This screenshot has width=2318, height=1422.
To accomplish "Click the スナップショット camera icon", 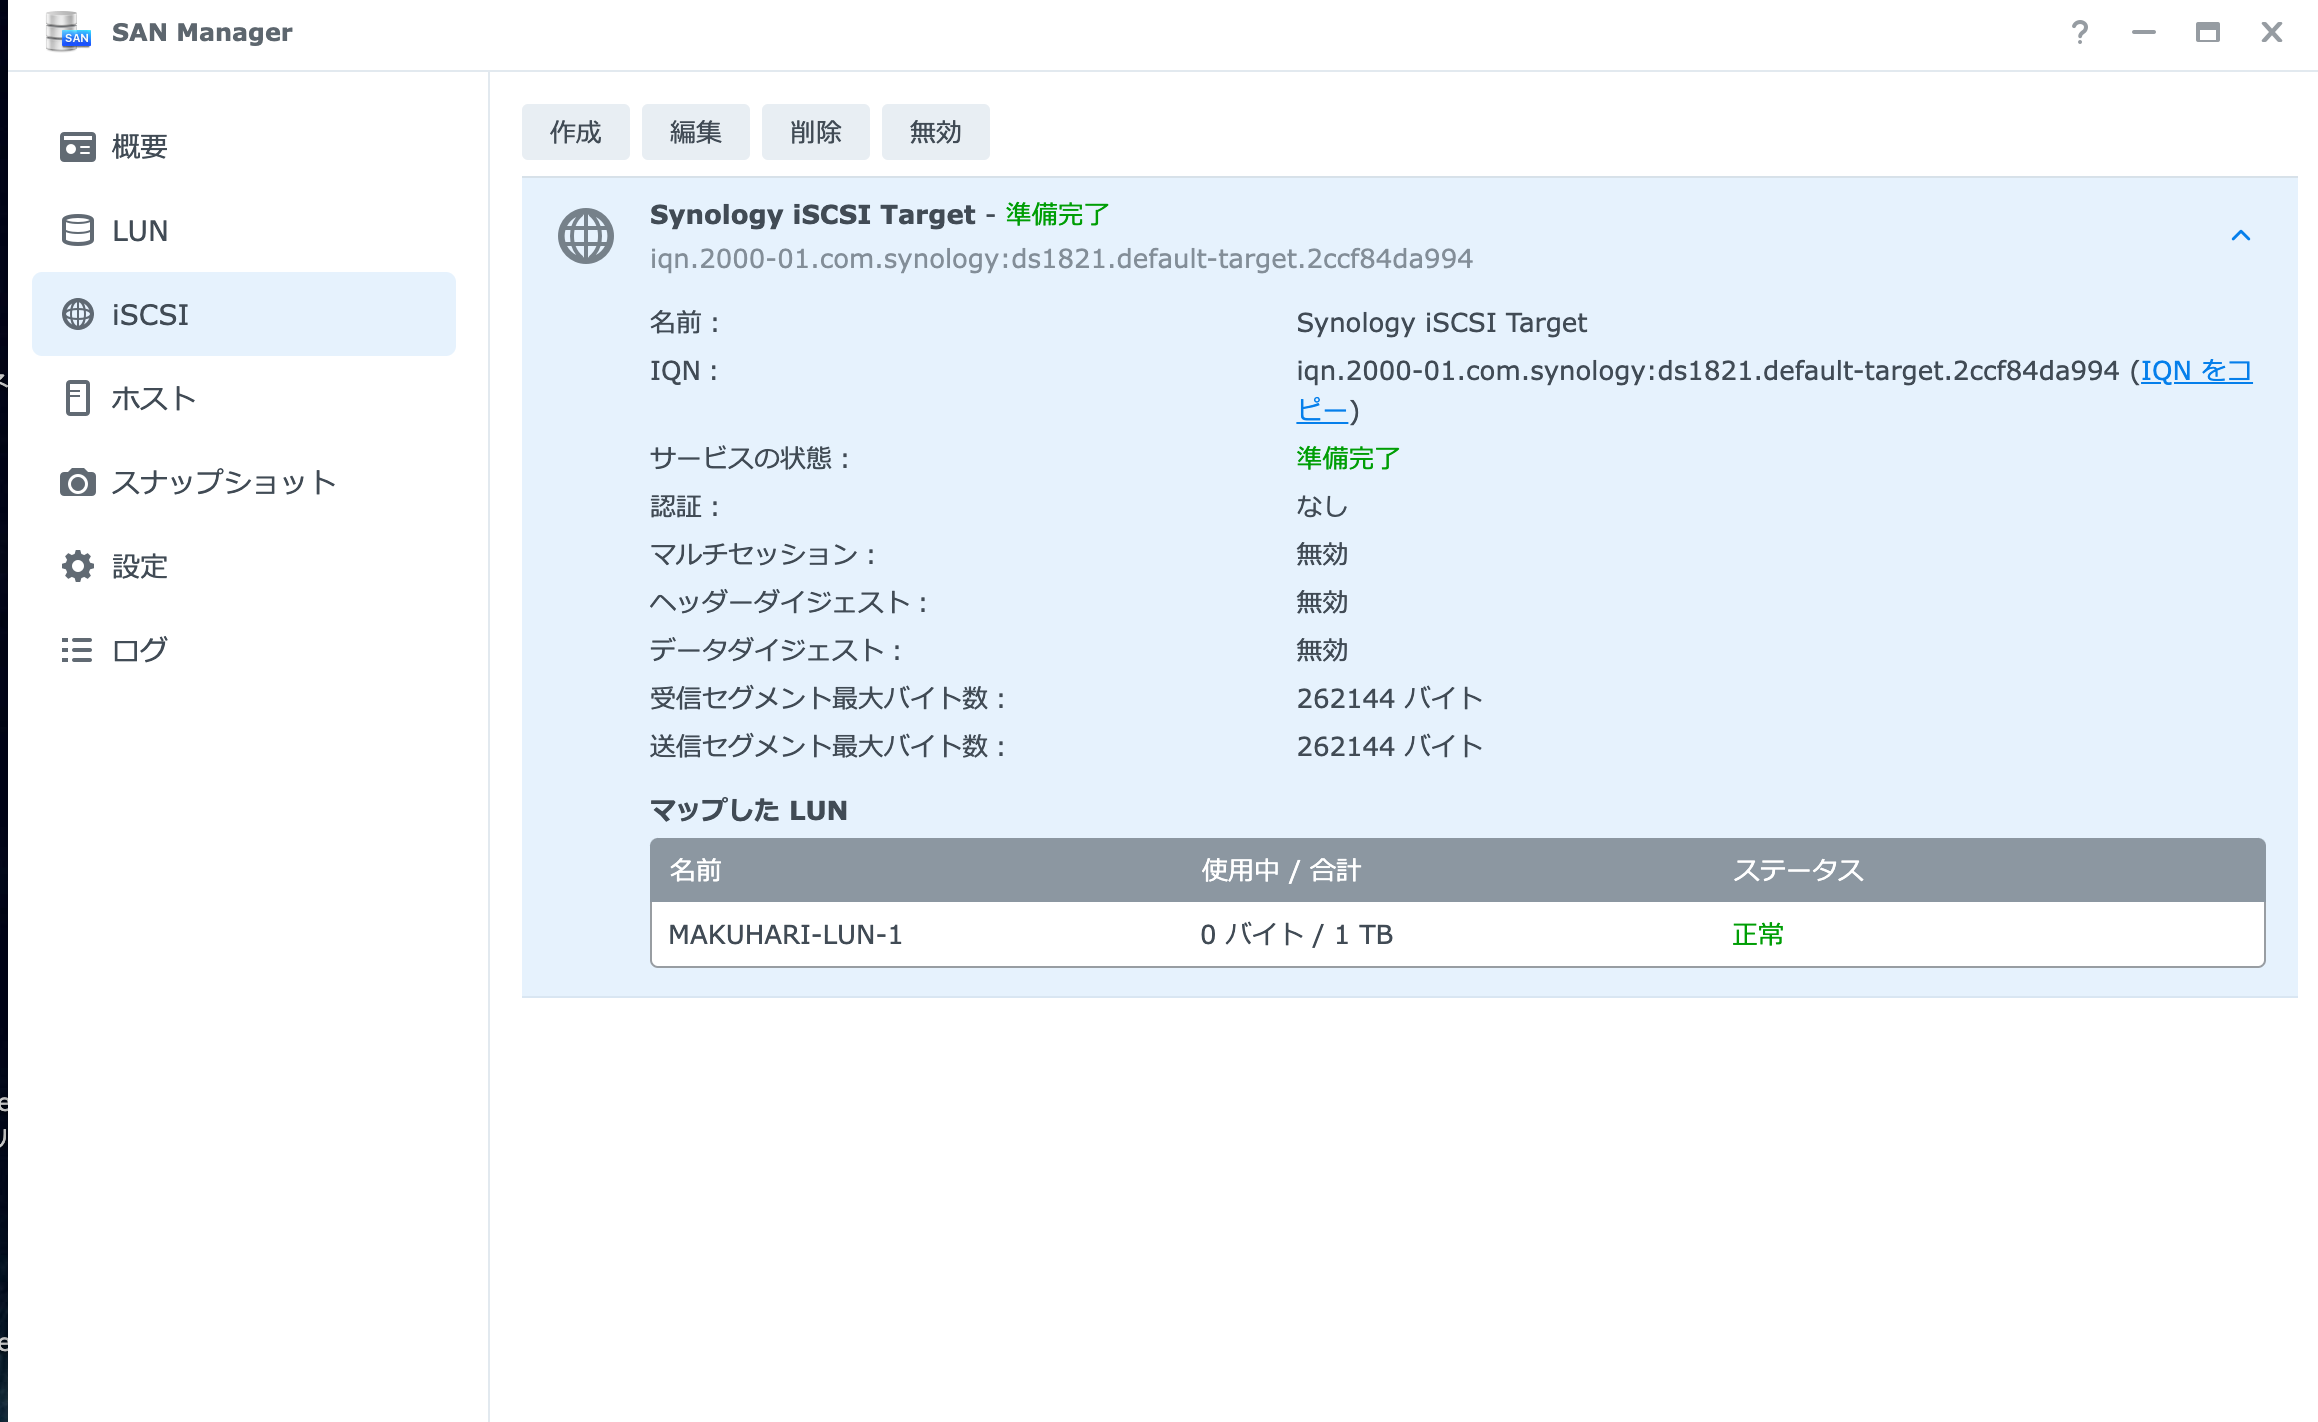I will pyautogui.click(x=77, y=483).
